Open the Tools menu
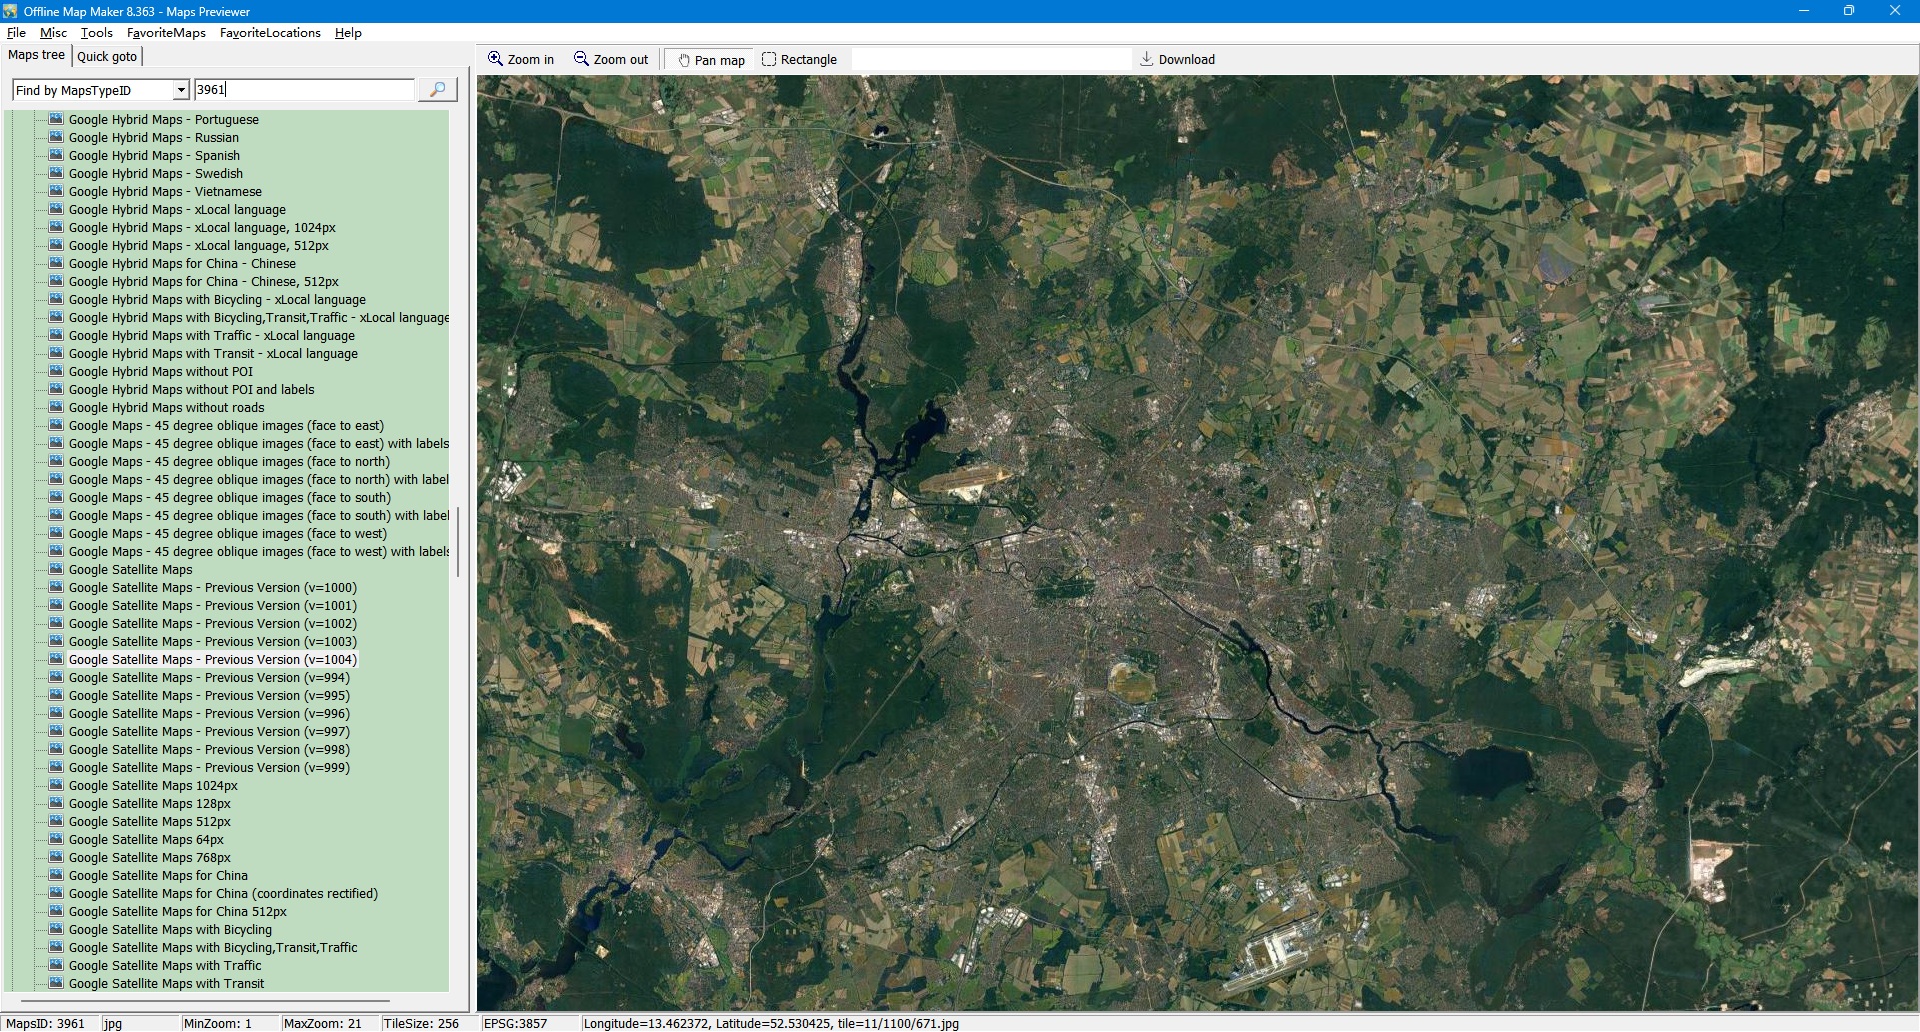 97,33
